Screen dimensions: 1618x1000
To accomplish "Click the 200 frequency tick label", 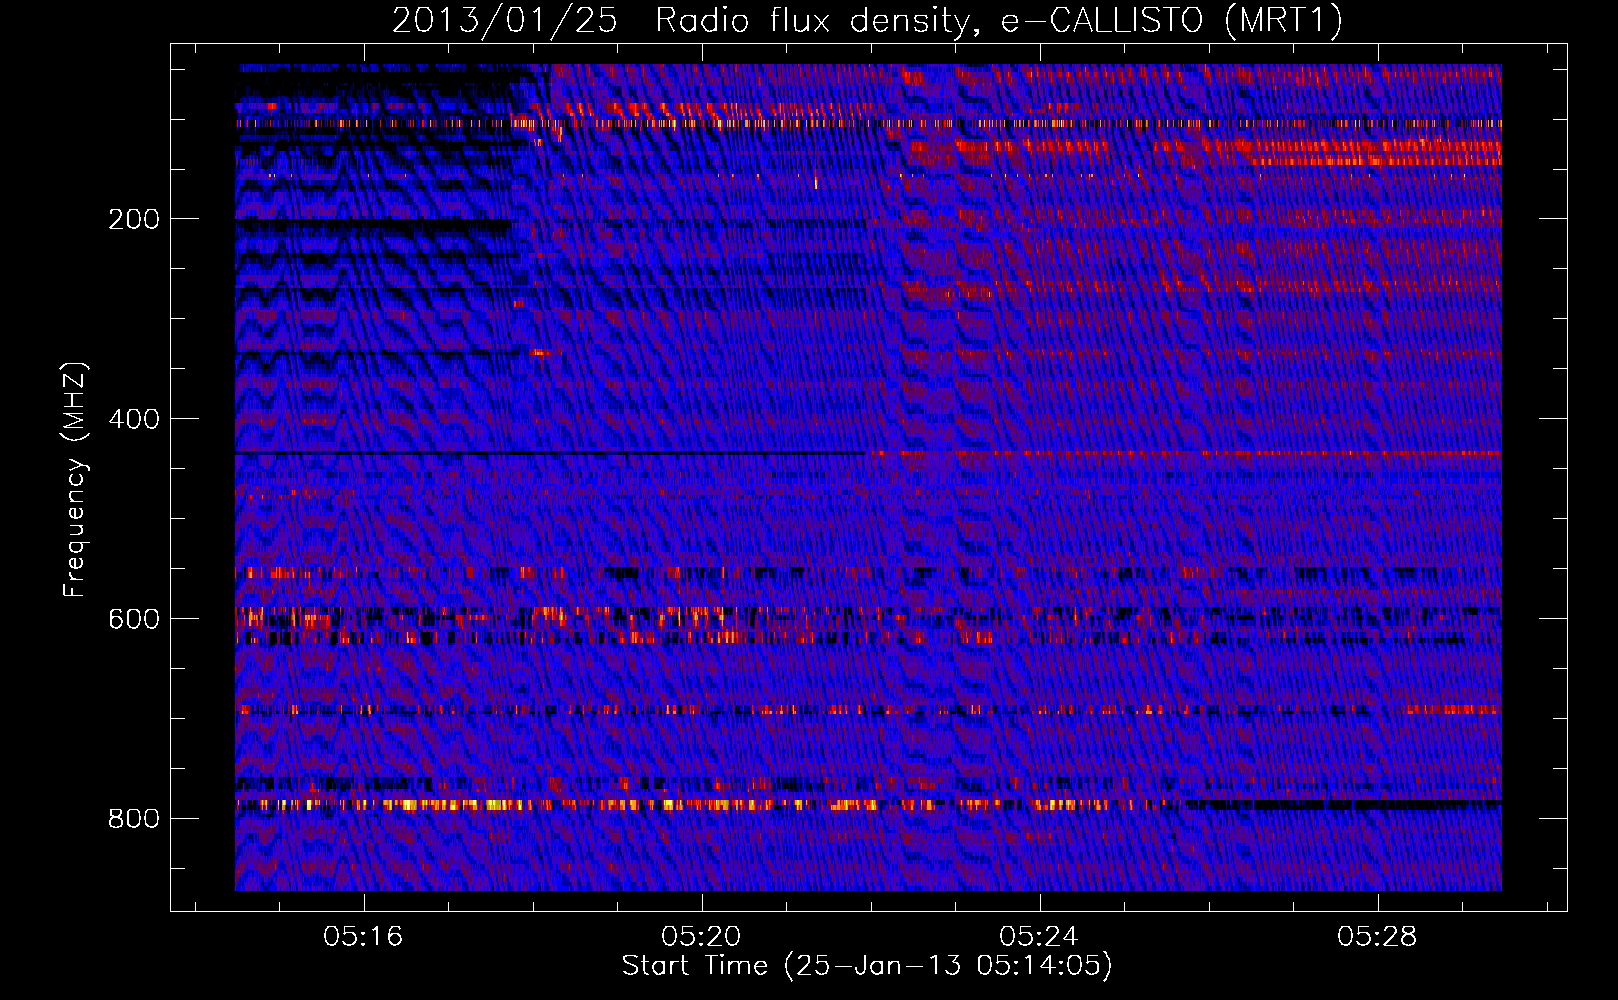I will (134, 219).
